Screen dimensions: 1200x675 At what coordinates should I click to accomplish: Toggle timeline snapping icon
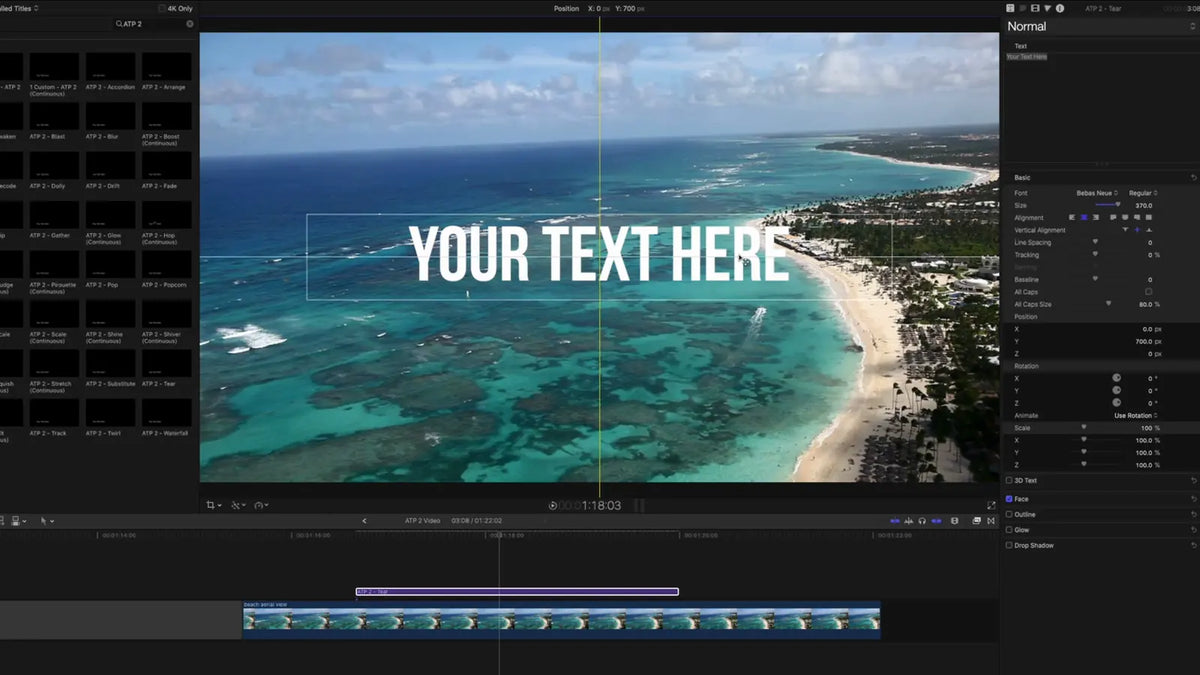[937, 521]
